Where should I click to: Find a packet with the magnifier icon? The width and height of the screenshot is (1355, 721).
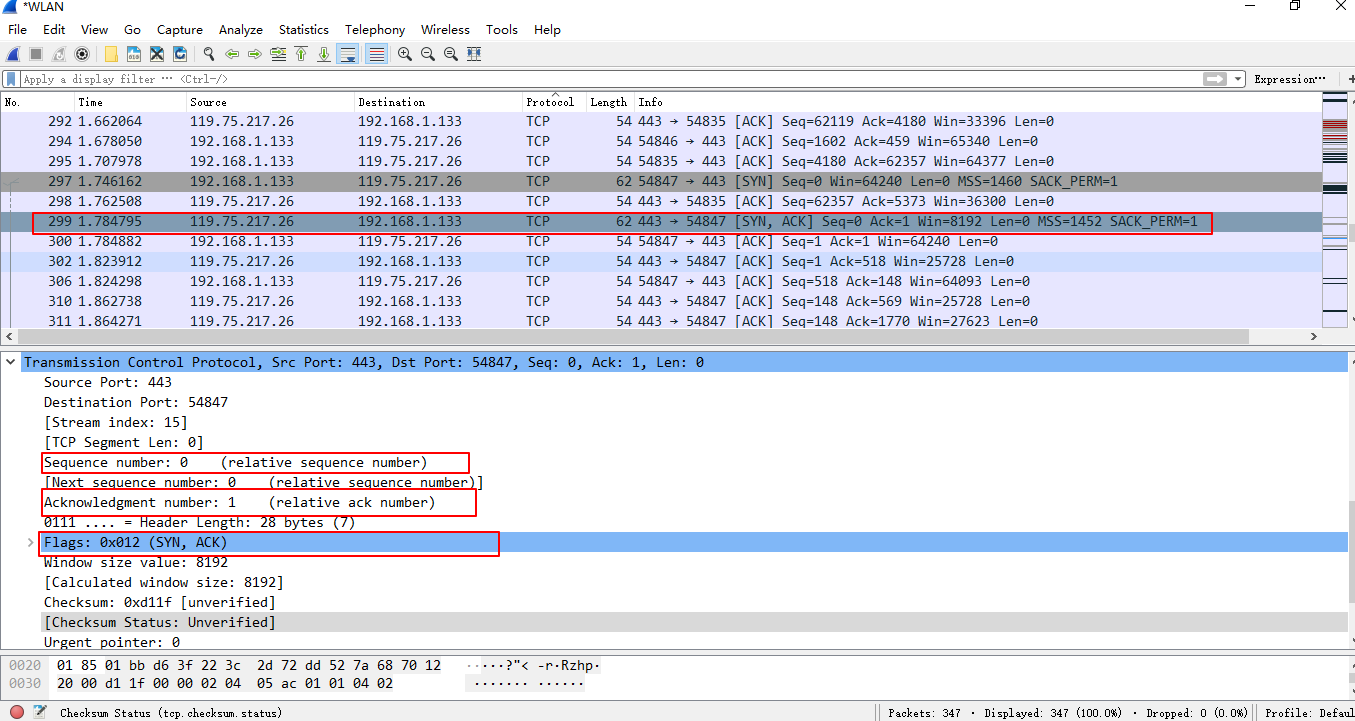[x=209, y=54]
